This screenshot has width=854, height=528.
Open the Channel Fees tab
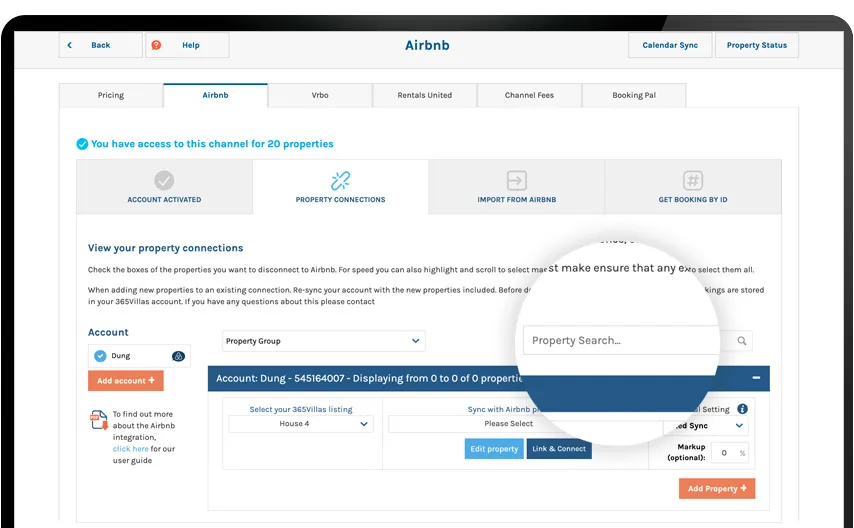(529, 95)
